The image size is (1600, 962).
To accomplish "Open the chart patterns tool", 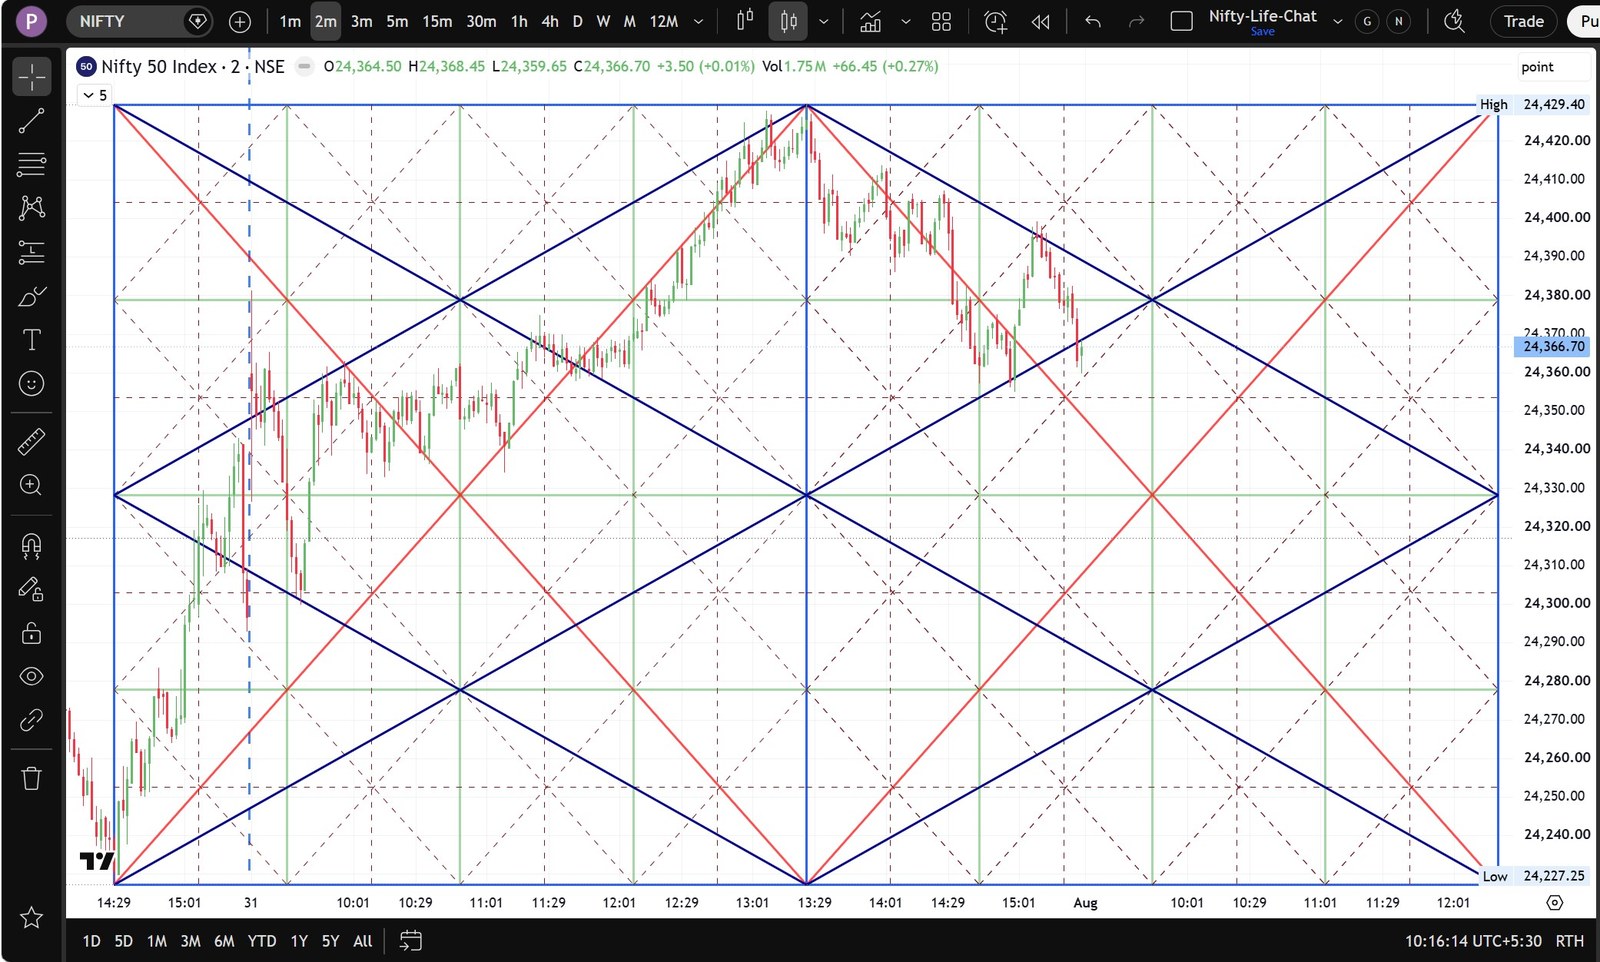I will [31, 208].
